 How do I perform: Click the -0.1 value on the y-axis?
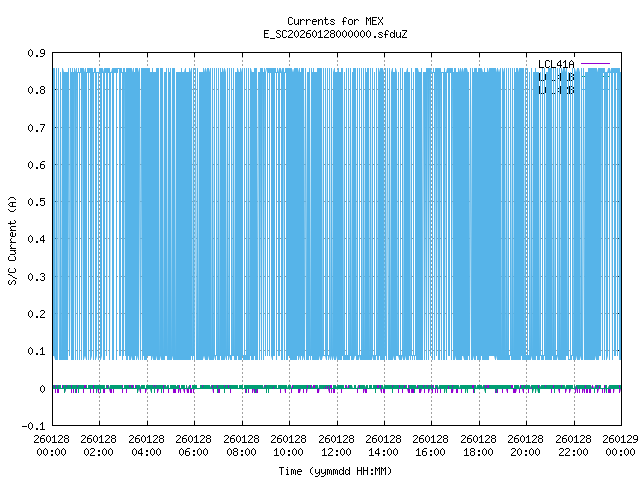[x=32, y=426]
